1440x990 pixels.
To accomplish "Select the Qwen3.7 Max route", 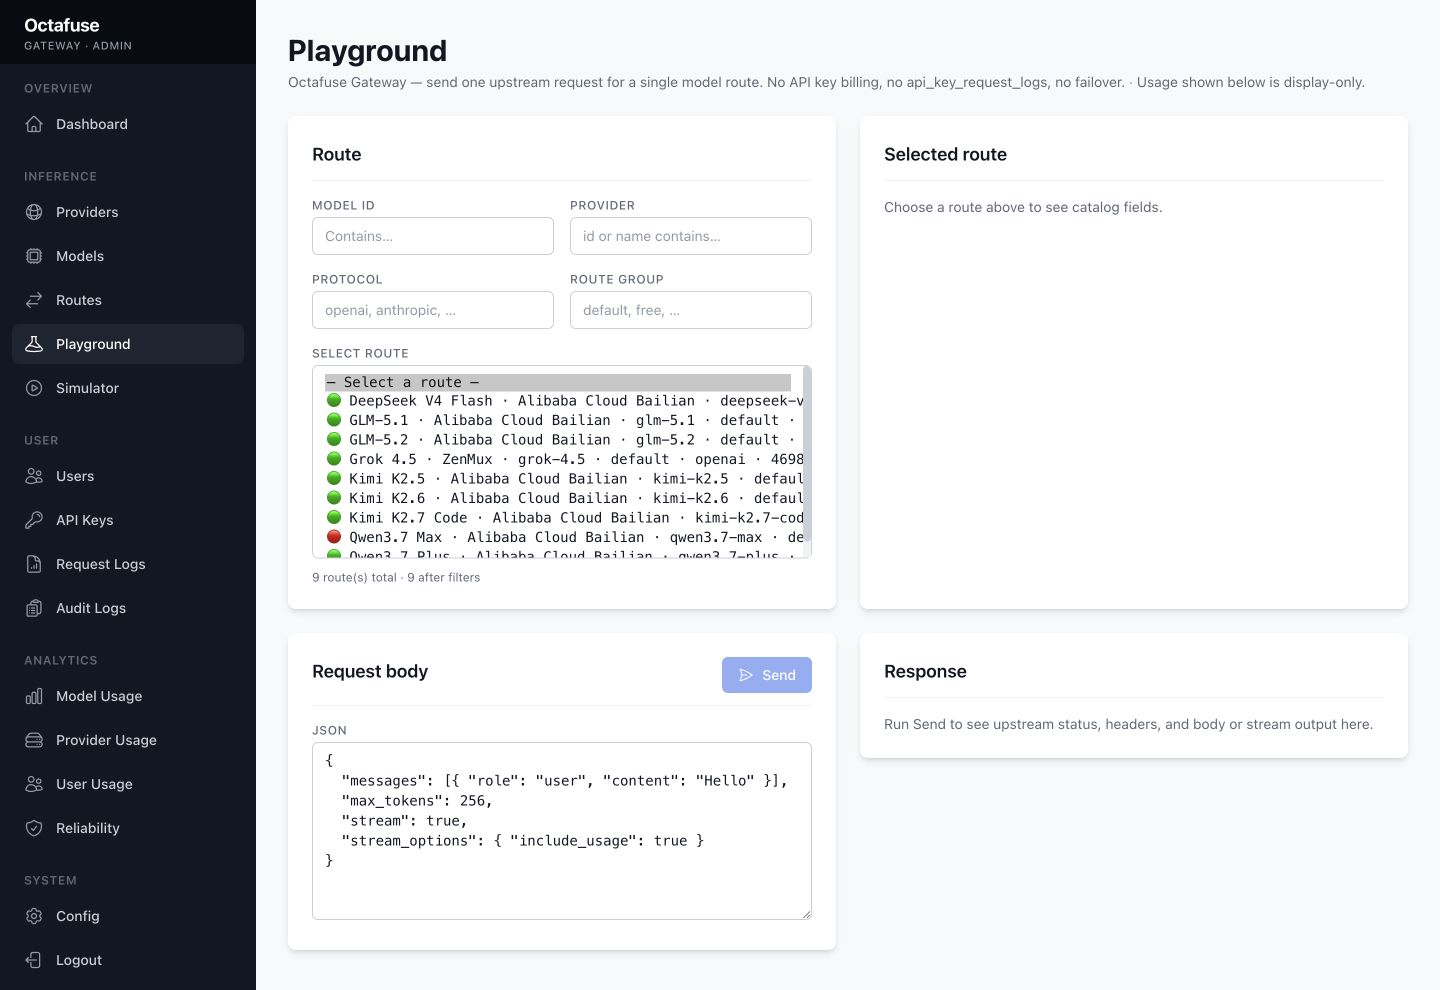I will pos(564,537).
